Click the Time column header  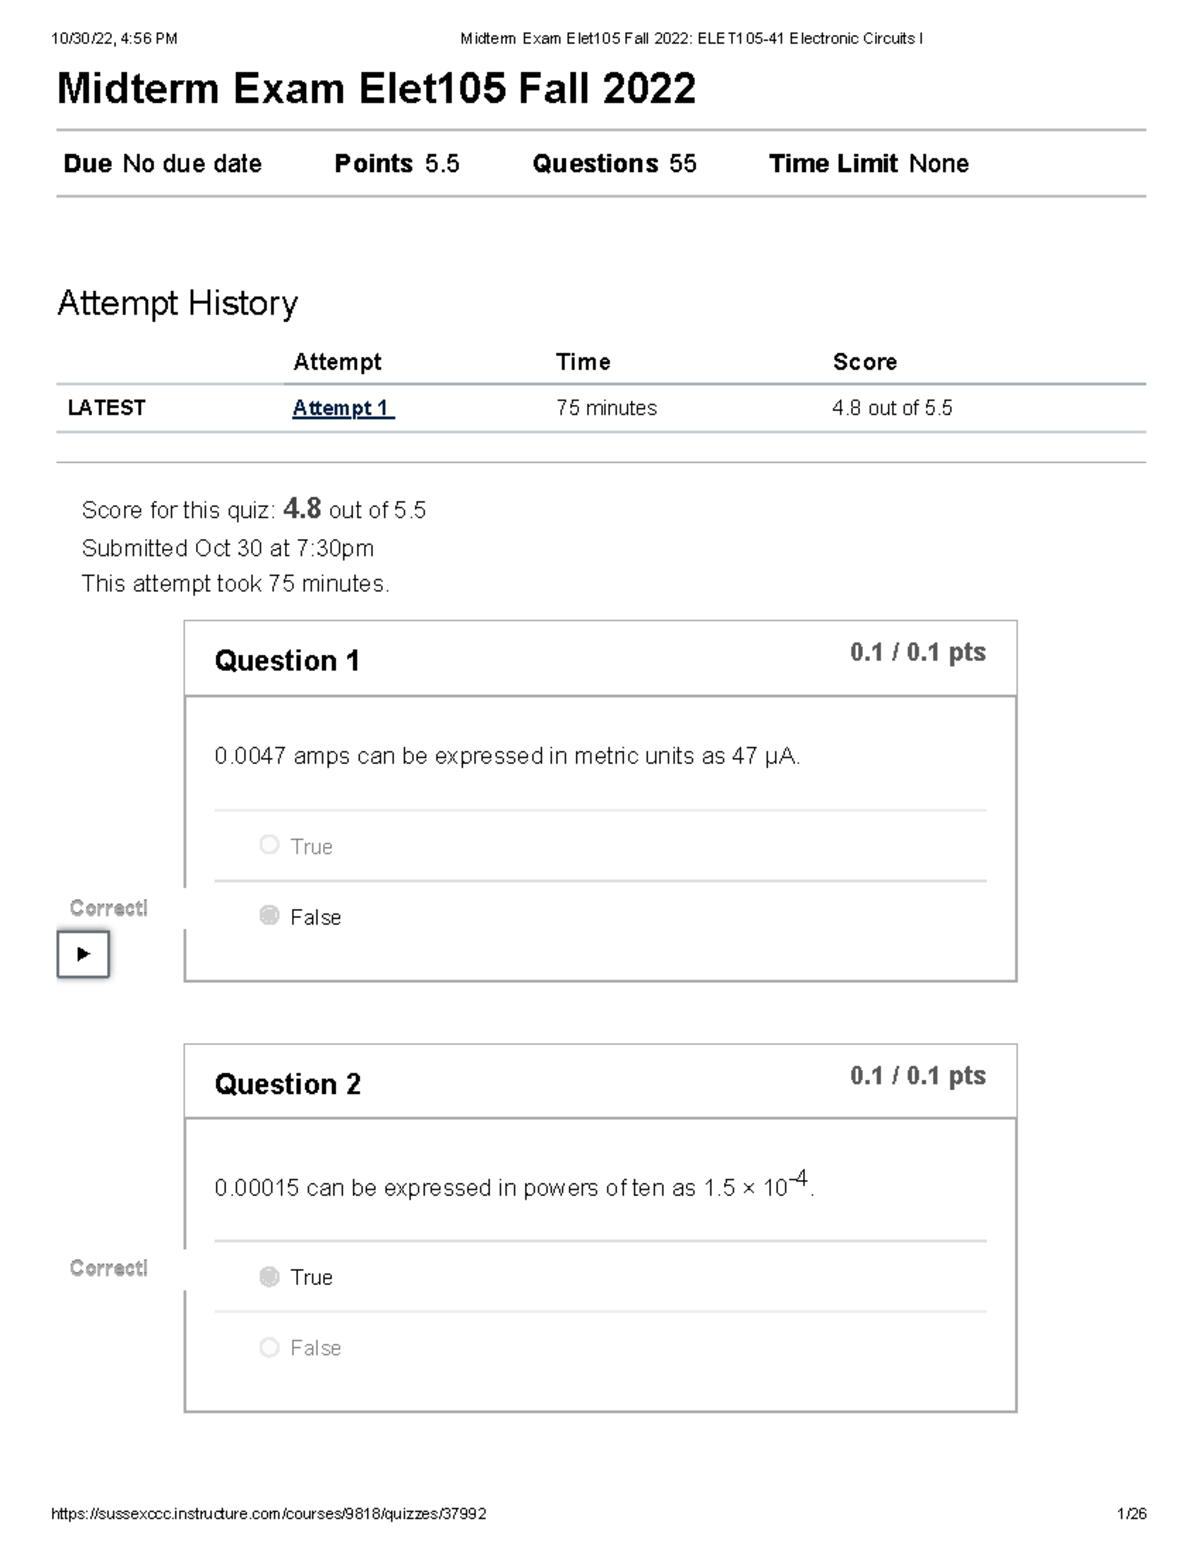(583, 362)
